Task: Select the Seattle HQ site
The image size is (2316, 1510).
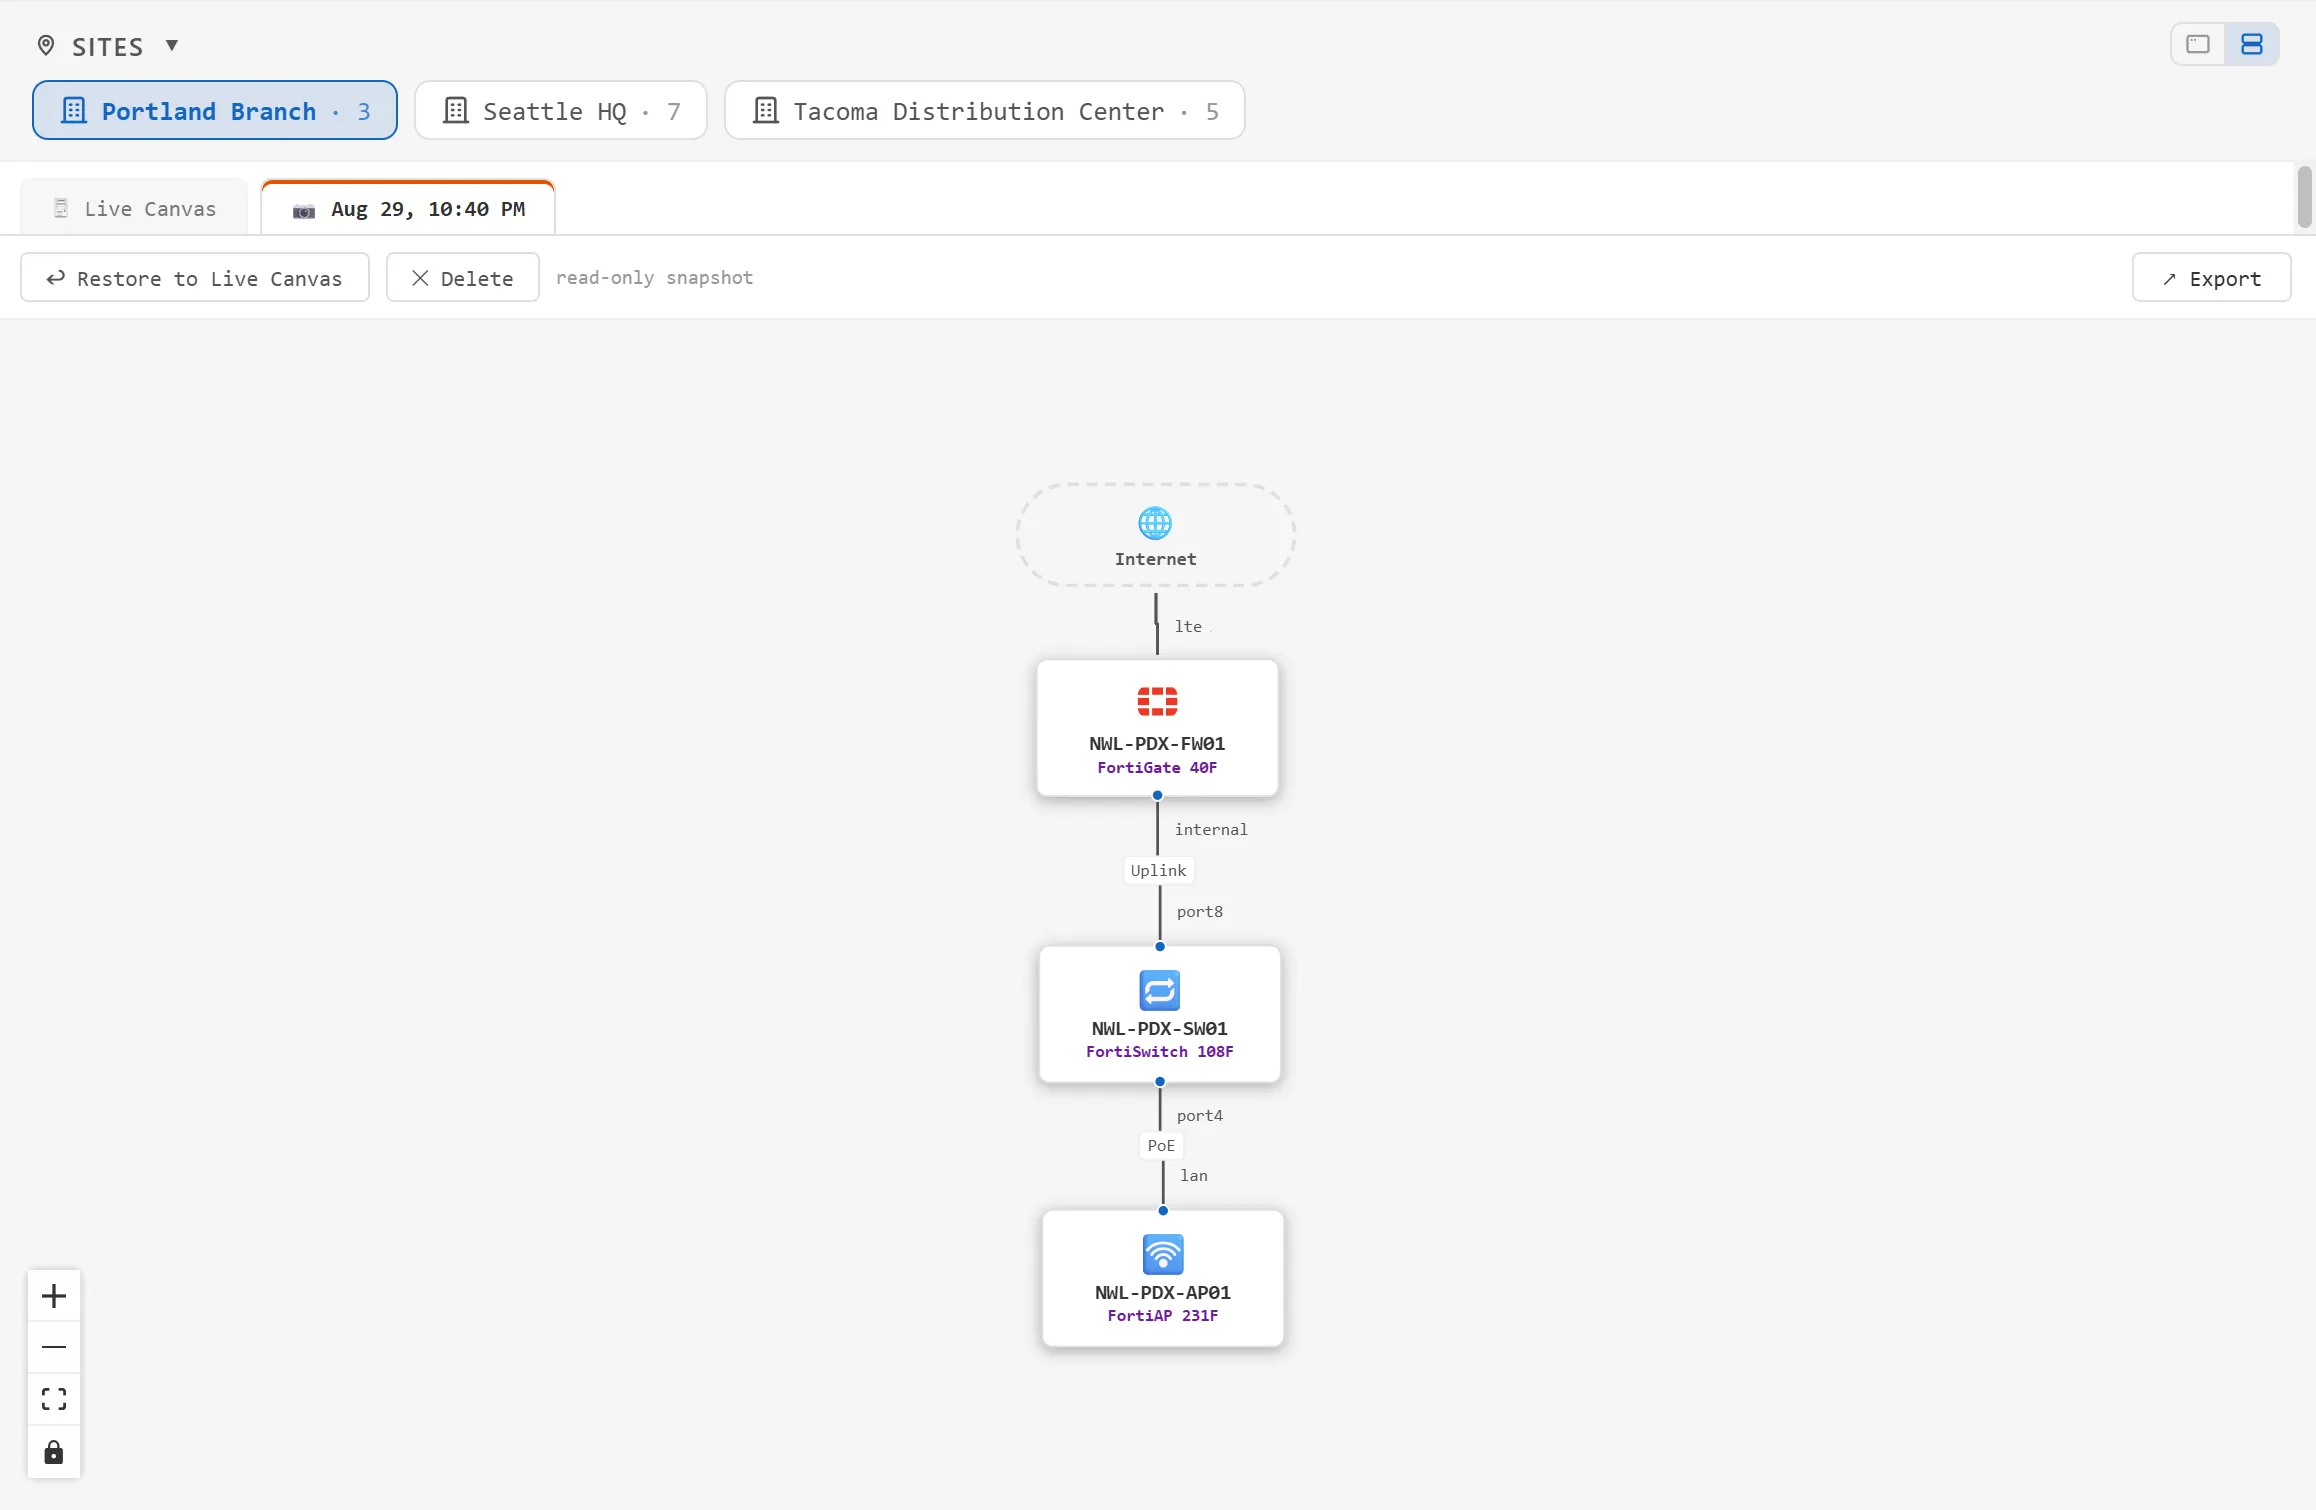Action: point(561,110)
